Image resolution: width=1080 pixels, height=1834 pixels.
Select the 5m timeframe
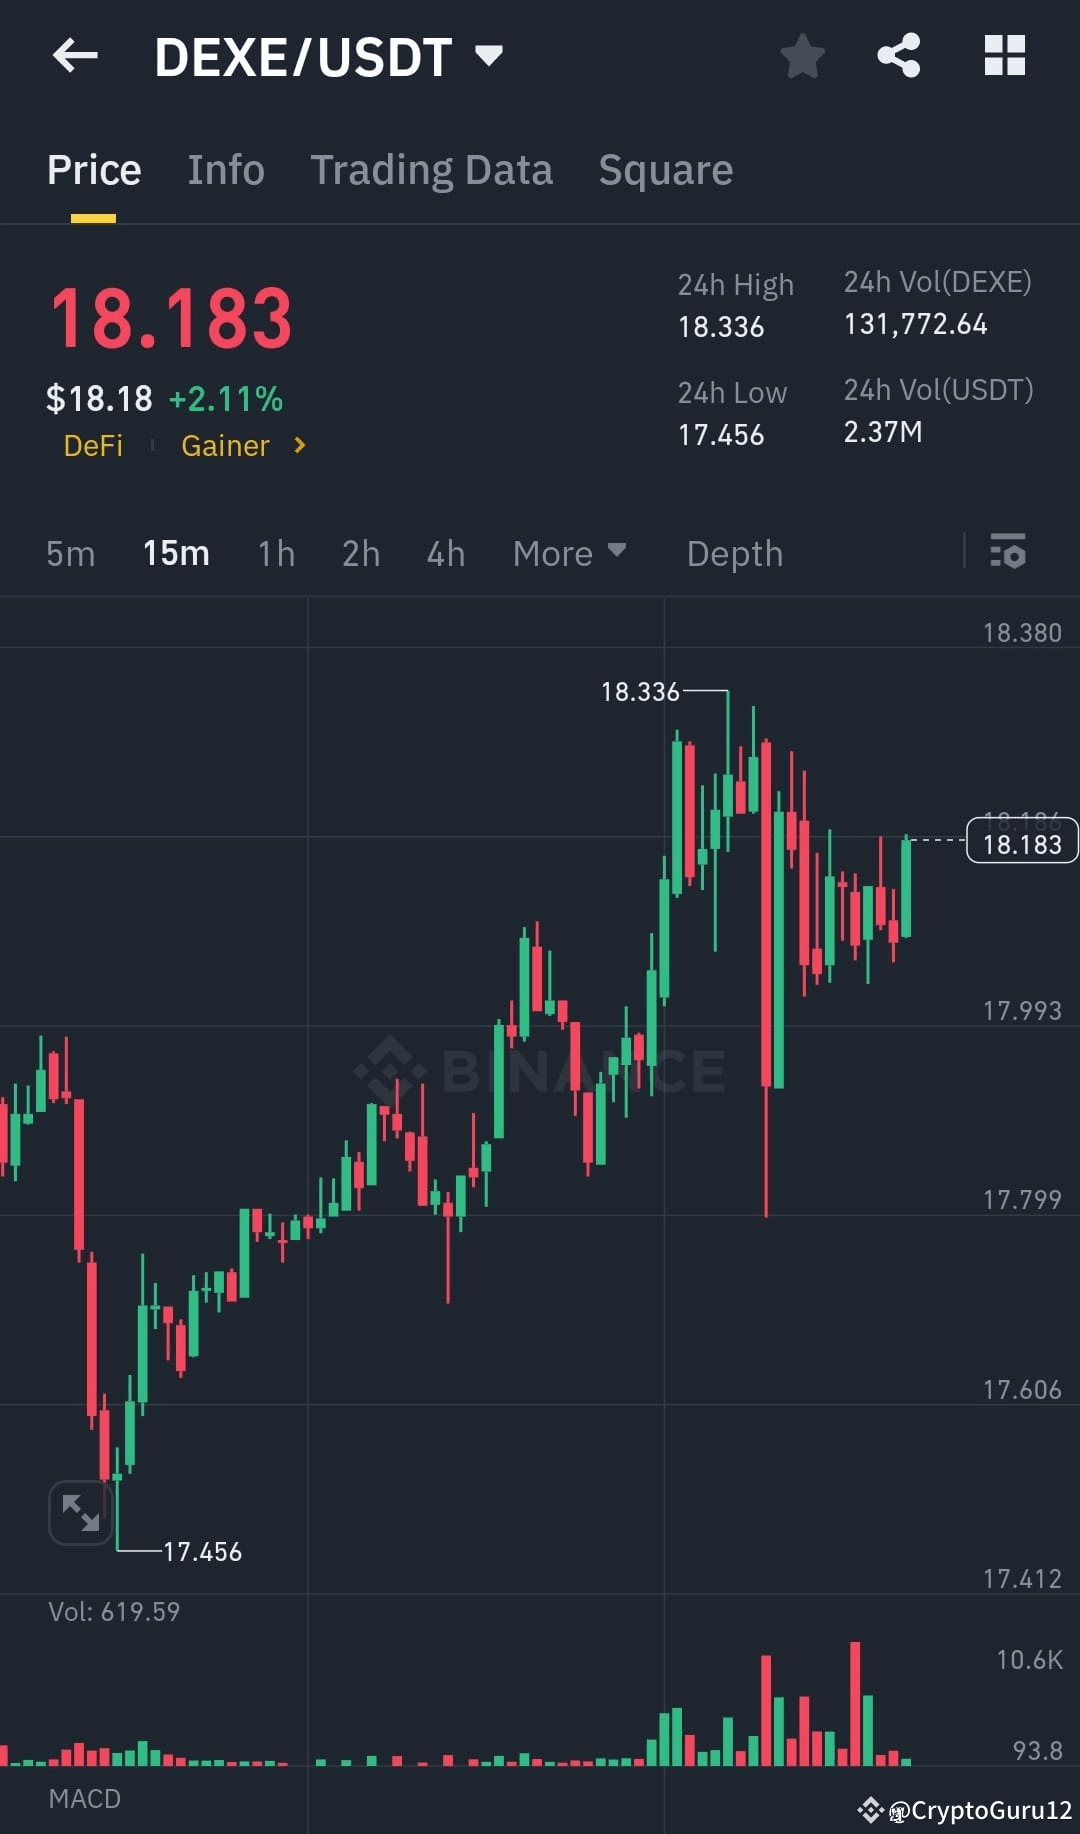coord(70,553)
